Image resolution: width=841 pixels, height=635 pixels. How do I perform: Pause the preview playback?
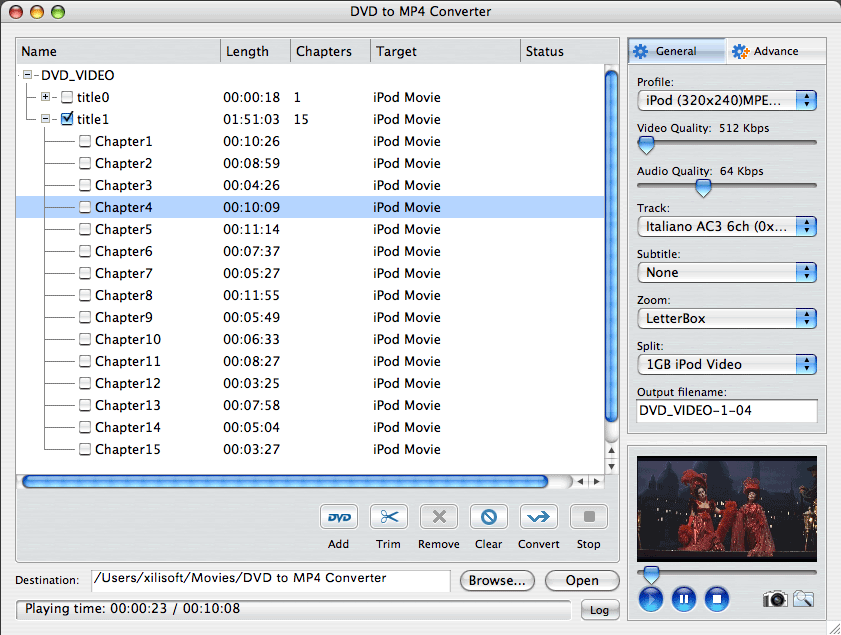(684, 600)
